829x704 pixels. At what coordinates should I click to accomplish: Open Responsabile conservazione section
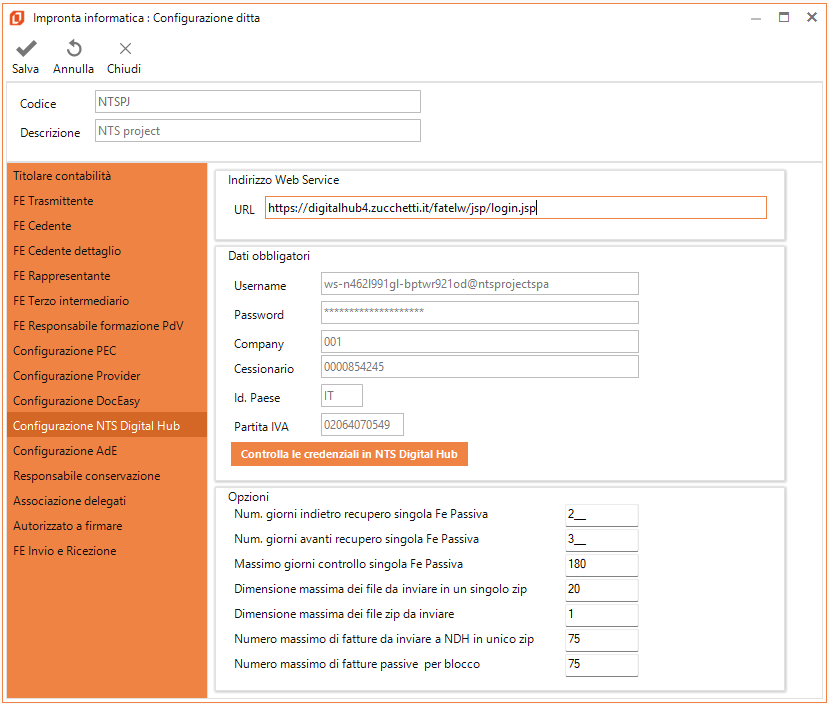(86, 476)
